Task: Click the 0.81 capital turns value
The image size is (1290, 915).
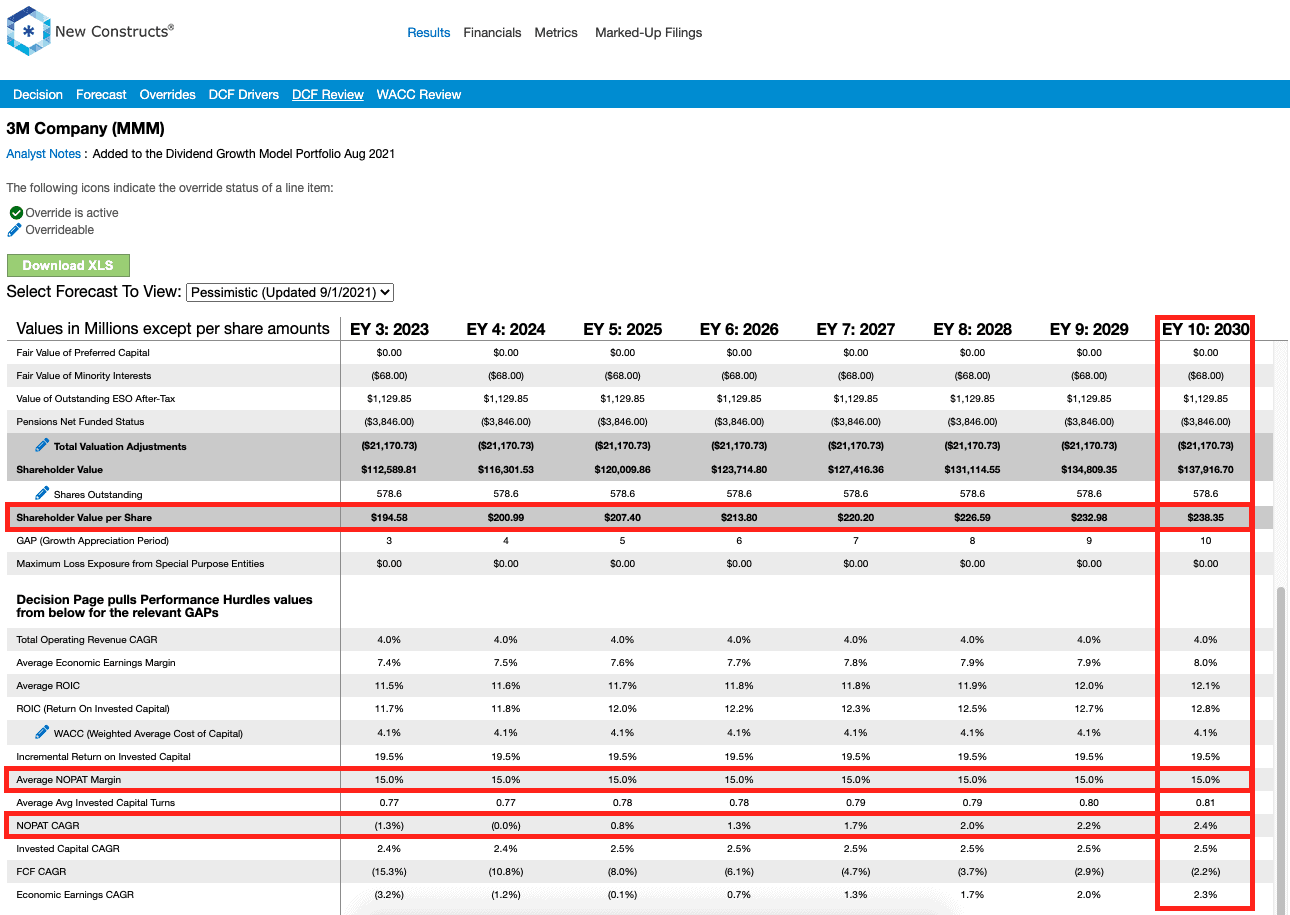Action: (x=1206, y=802)
